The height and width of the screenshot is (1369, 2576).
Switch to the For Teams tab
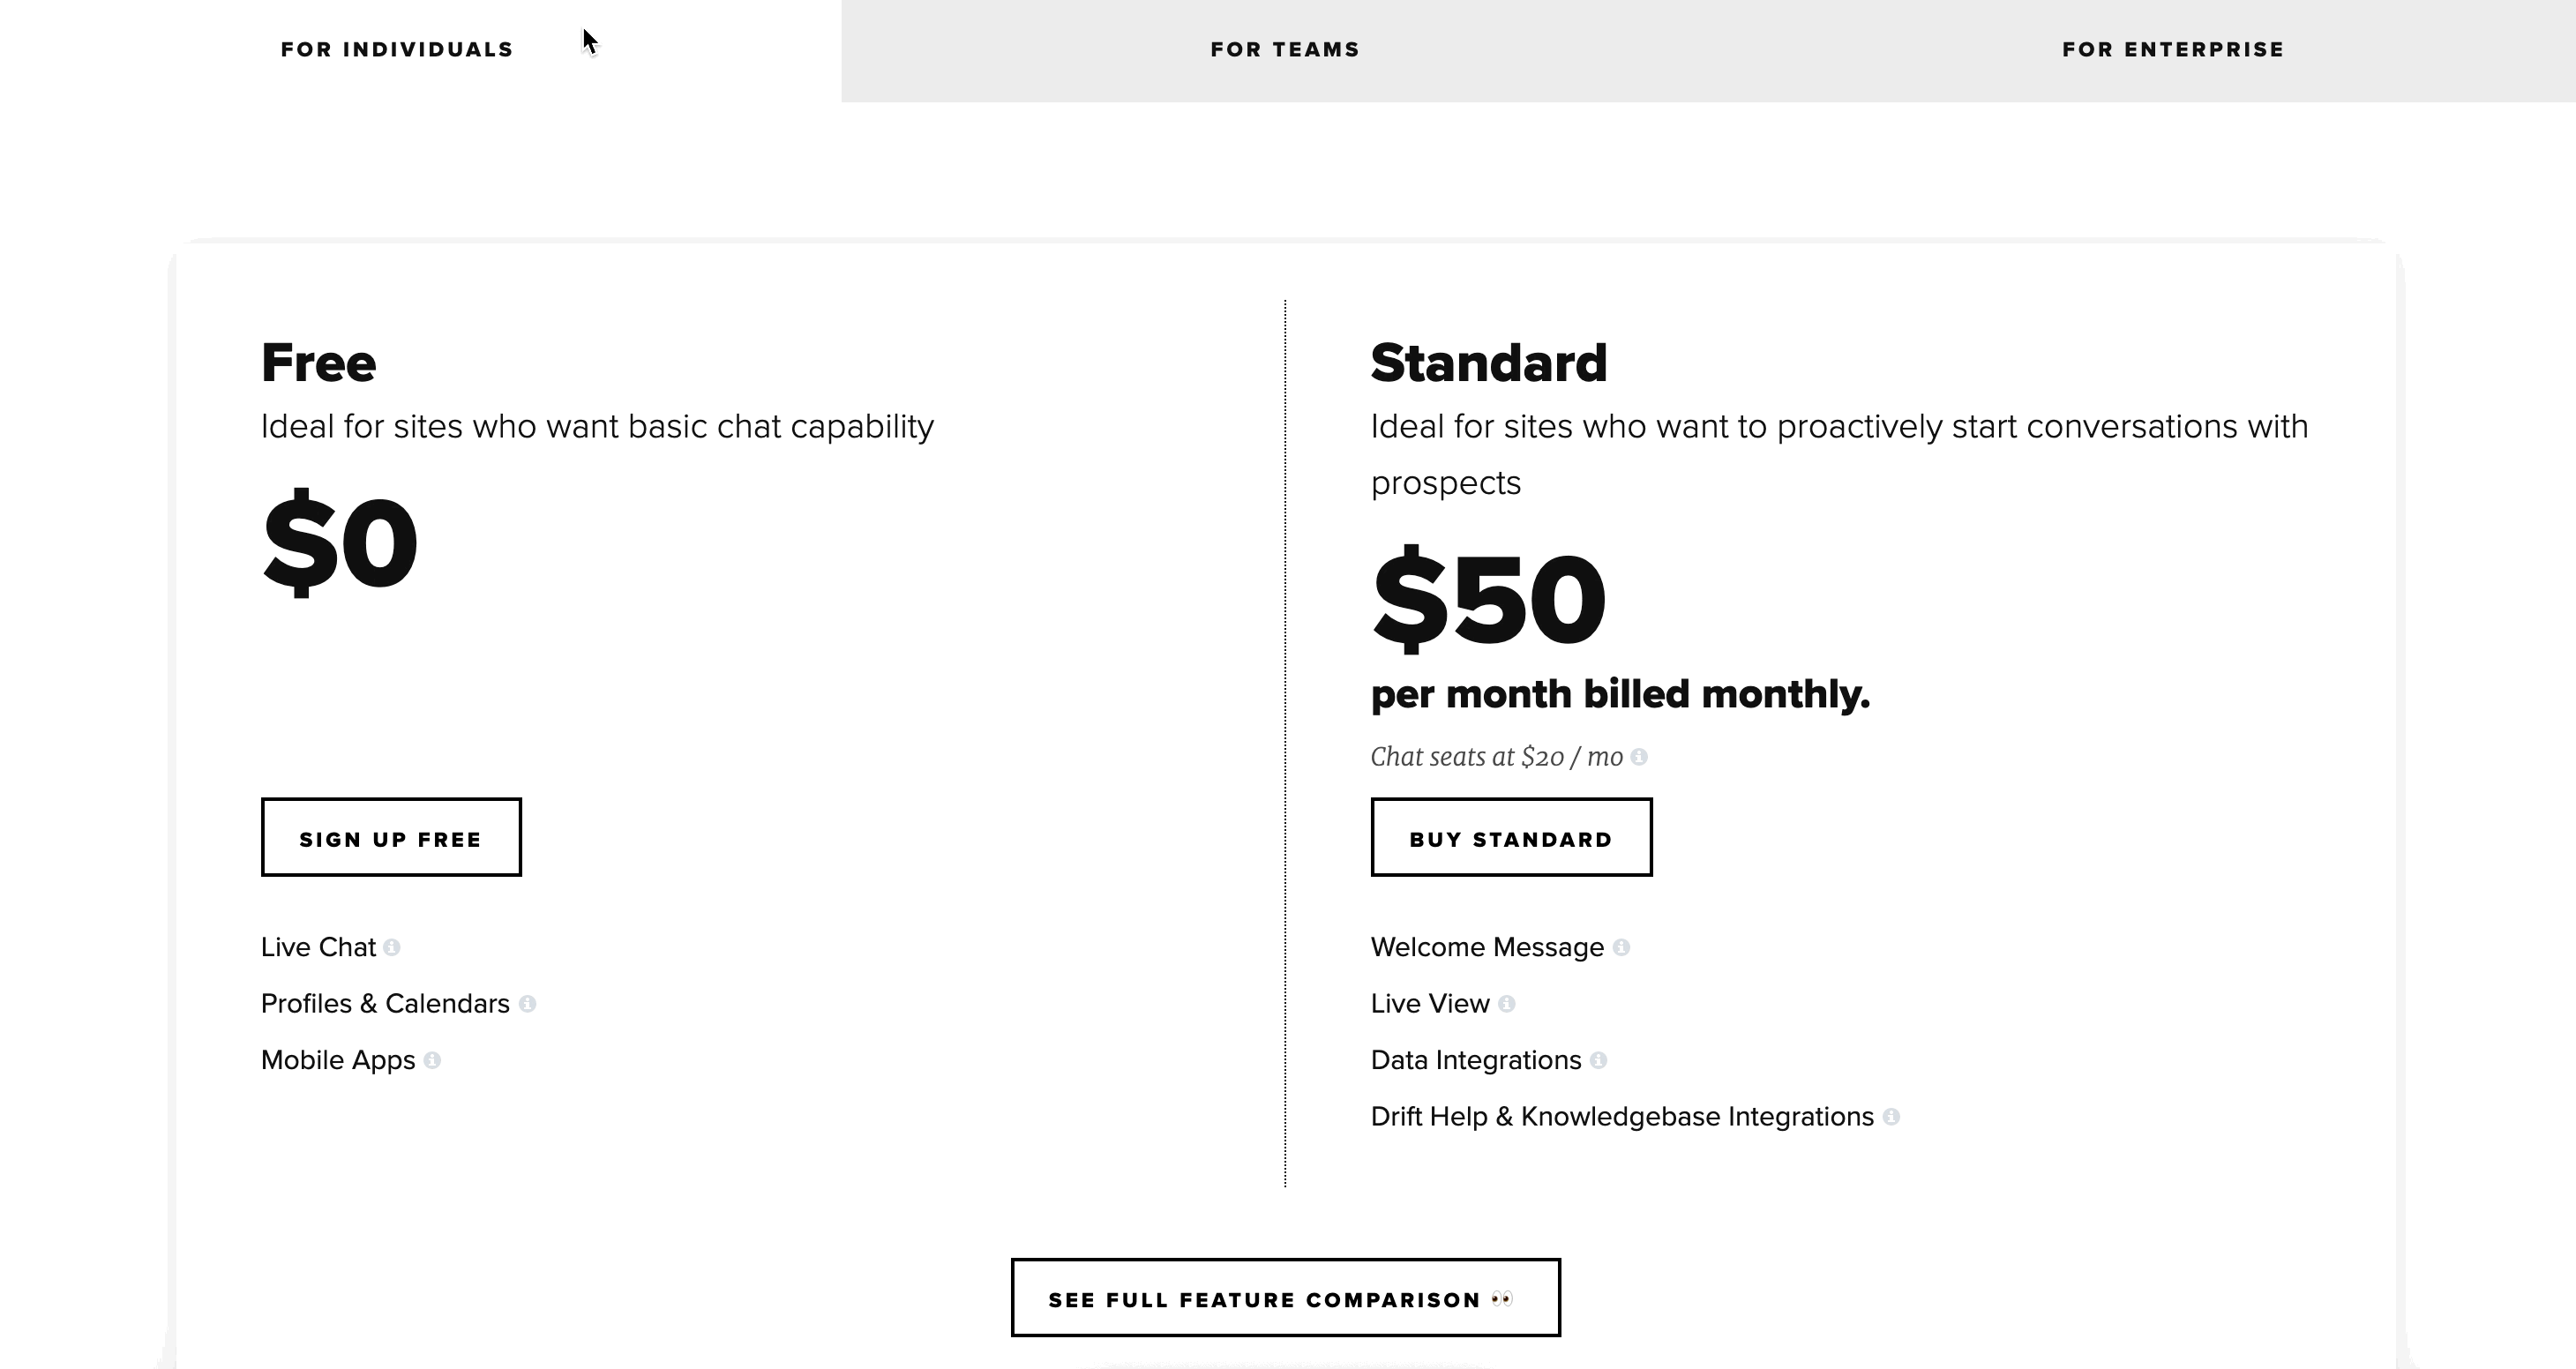(x=1285, y=50)
